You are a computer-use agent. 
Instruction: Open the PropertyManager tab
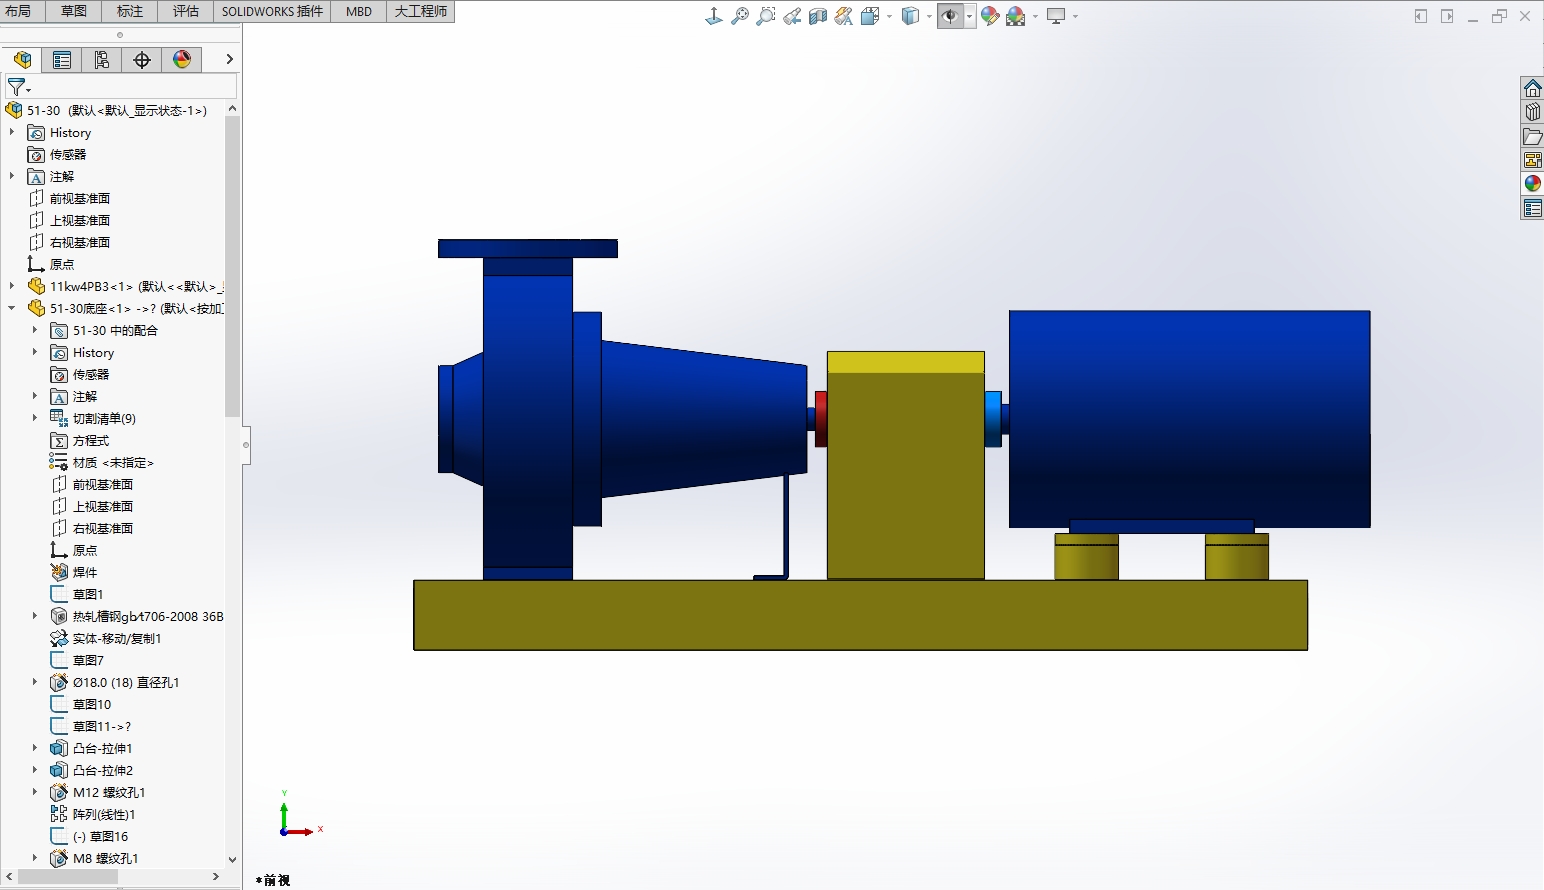[62, 60]
